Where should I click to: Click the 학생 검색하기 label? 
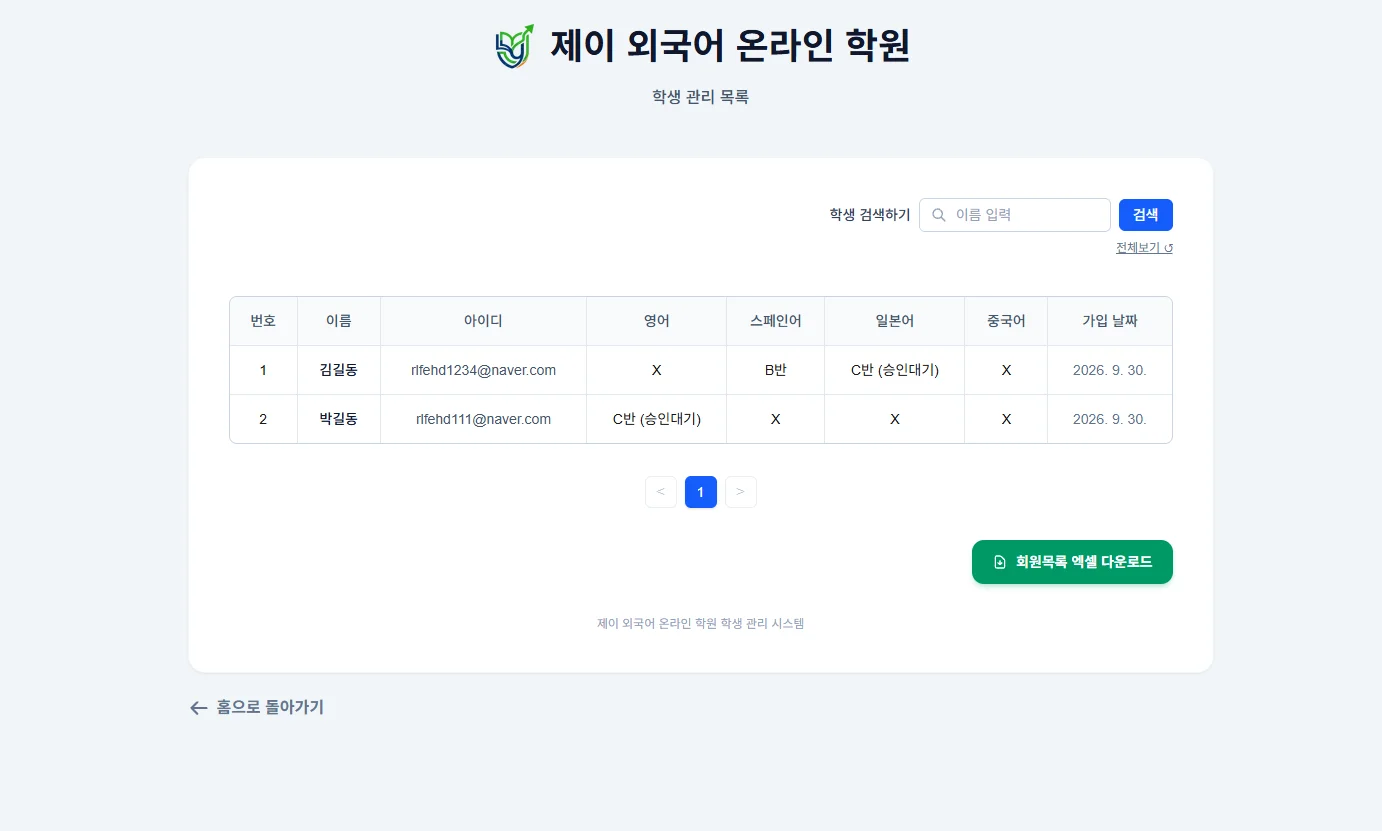(870, 215)
